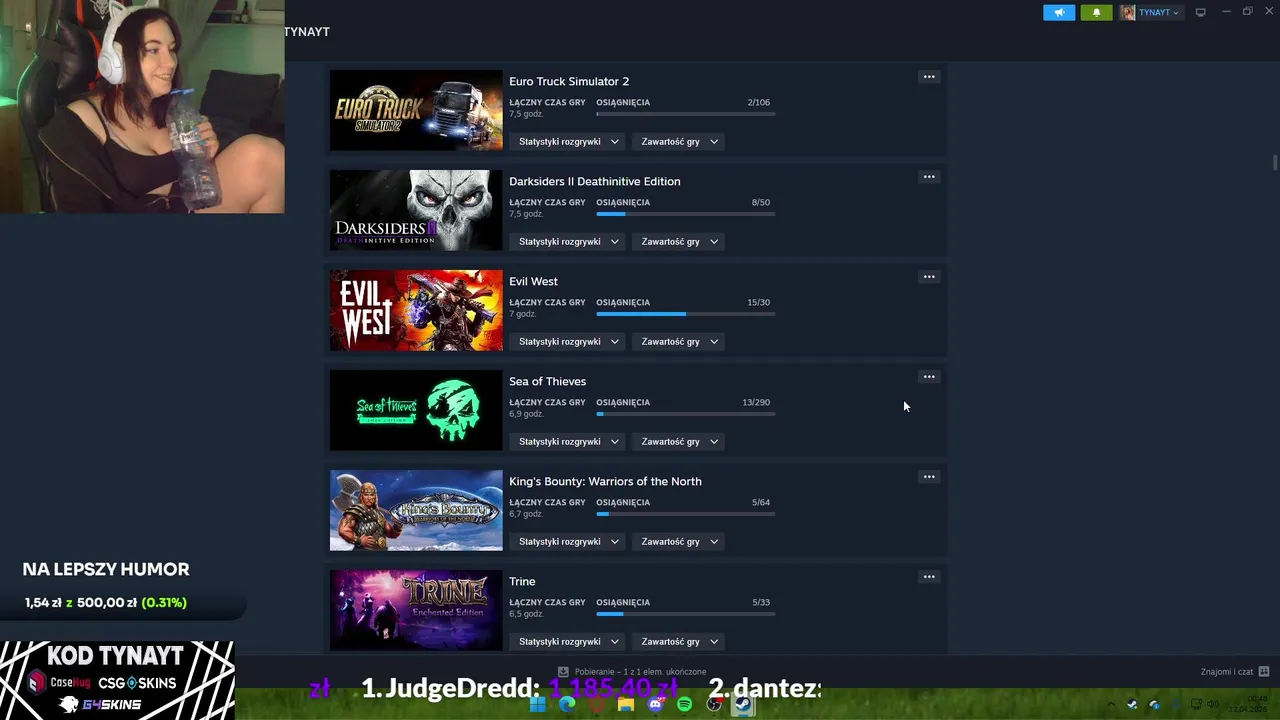Click the Euro Truck Simulator 2 cover image
1280x720 pixels.
click(416, 110)
